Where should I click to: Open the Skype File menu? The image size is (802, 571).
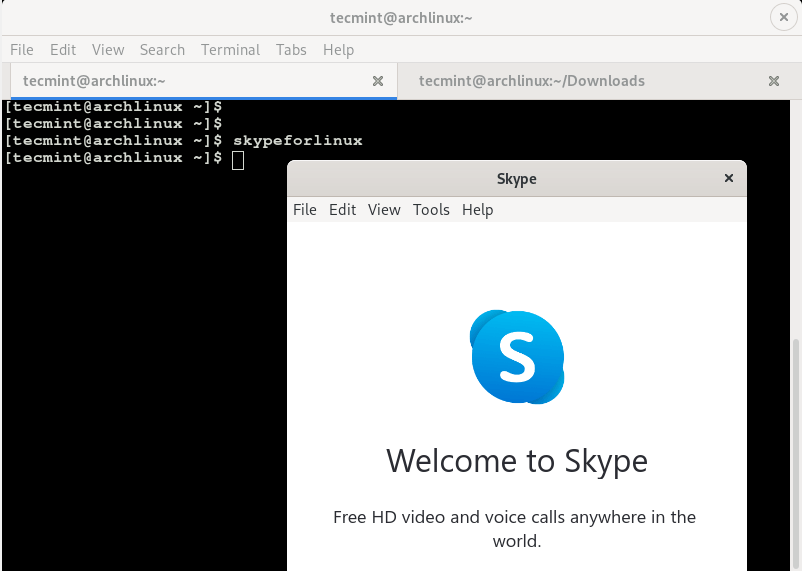click(305, 209)
